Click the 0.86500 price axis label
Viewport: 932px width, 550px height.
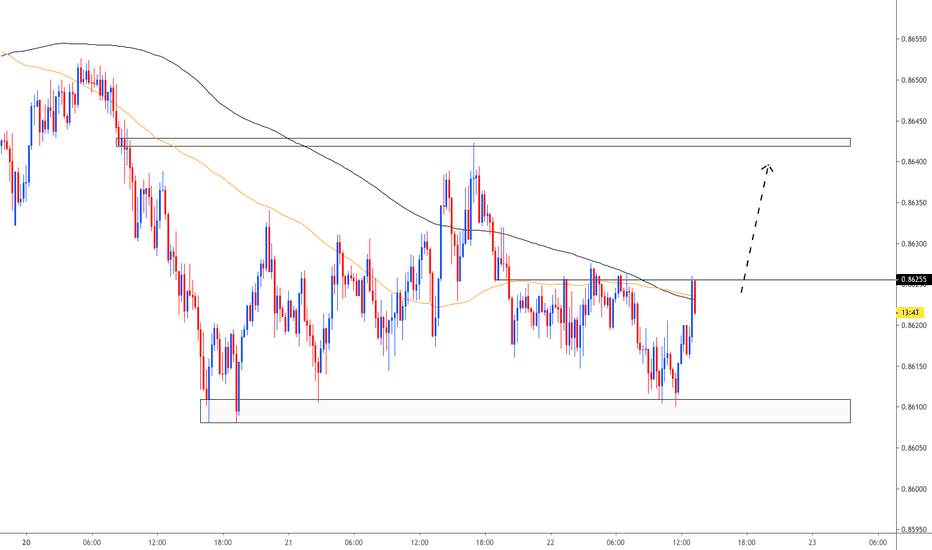click(x=912, y=80)
